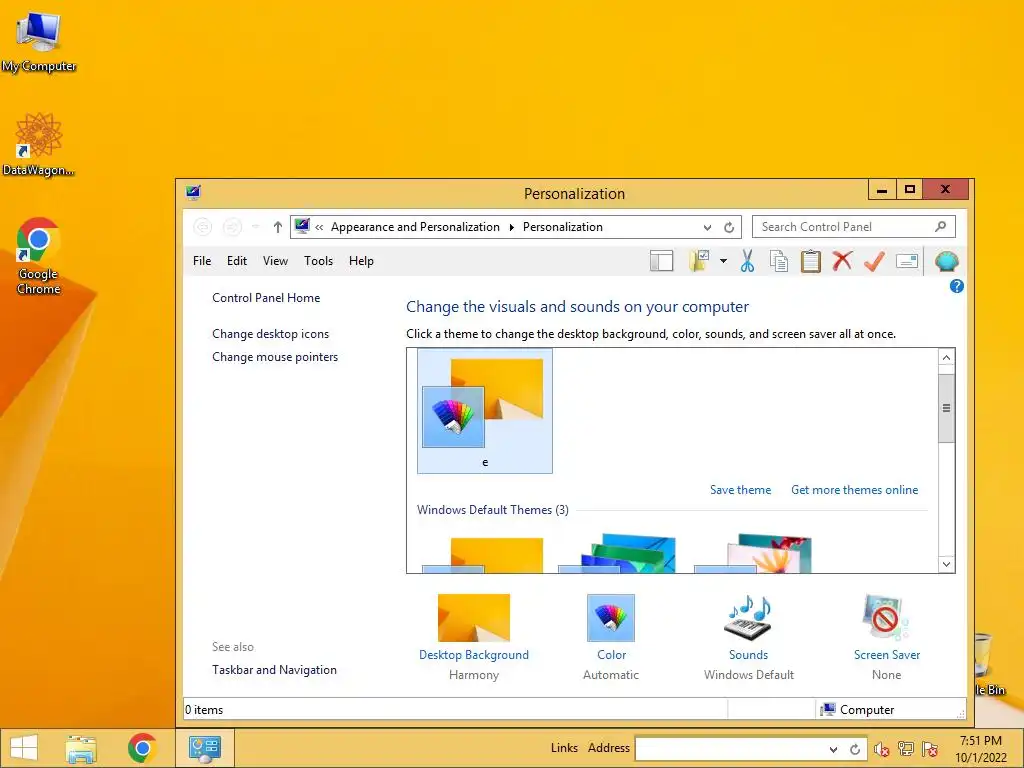Open the Tools menu
This screenshot has height=768, width=1024.
coord(318,261)
